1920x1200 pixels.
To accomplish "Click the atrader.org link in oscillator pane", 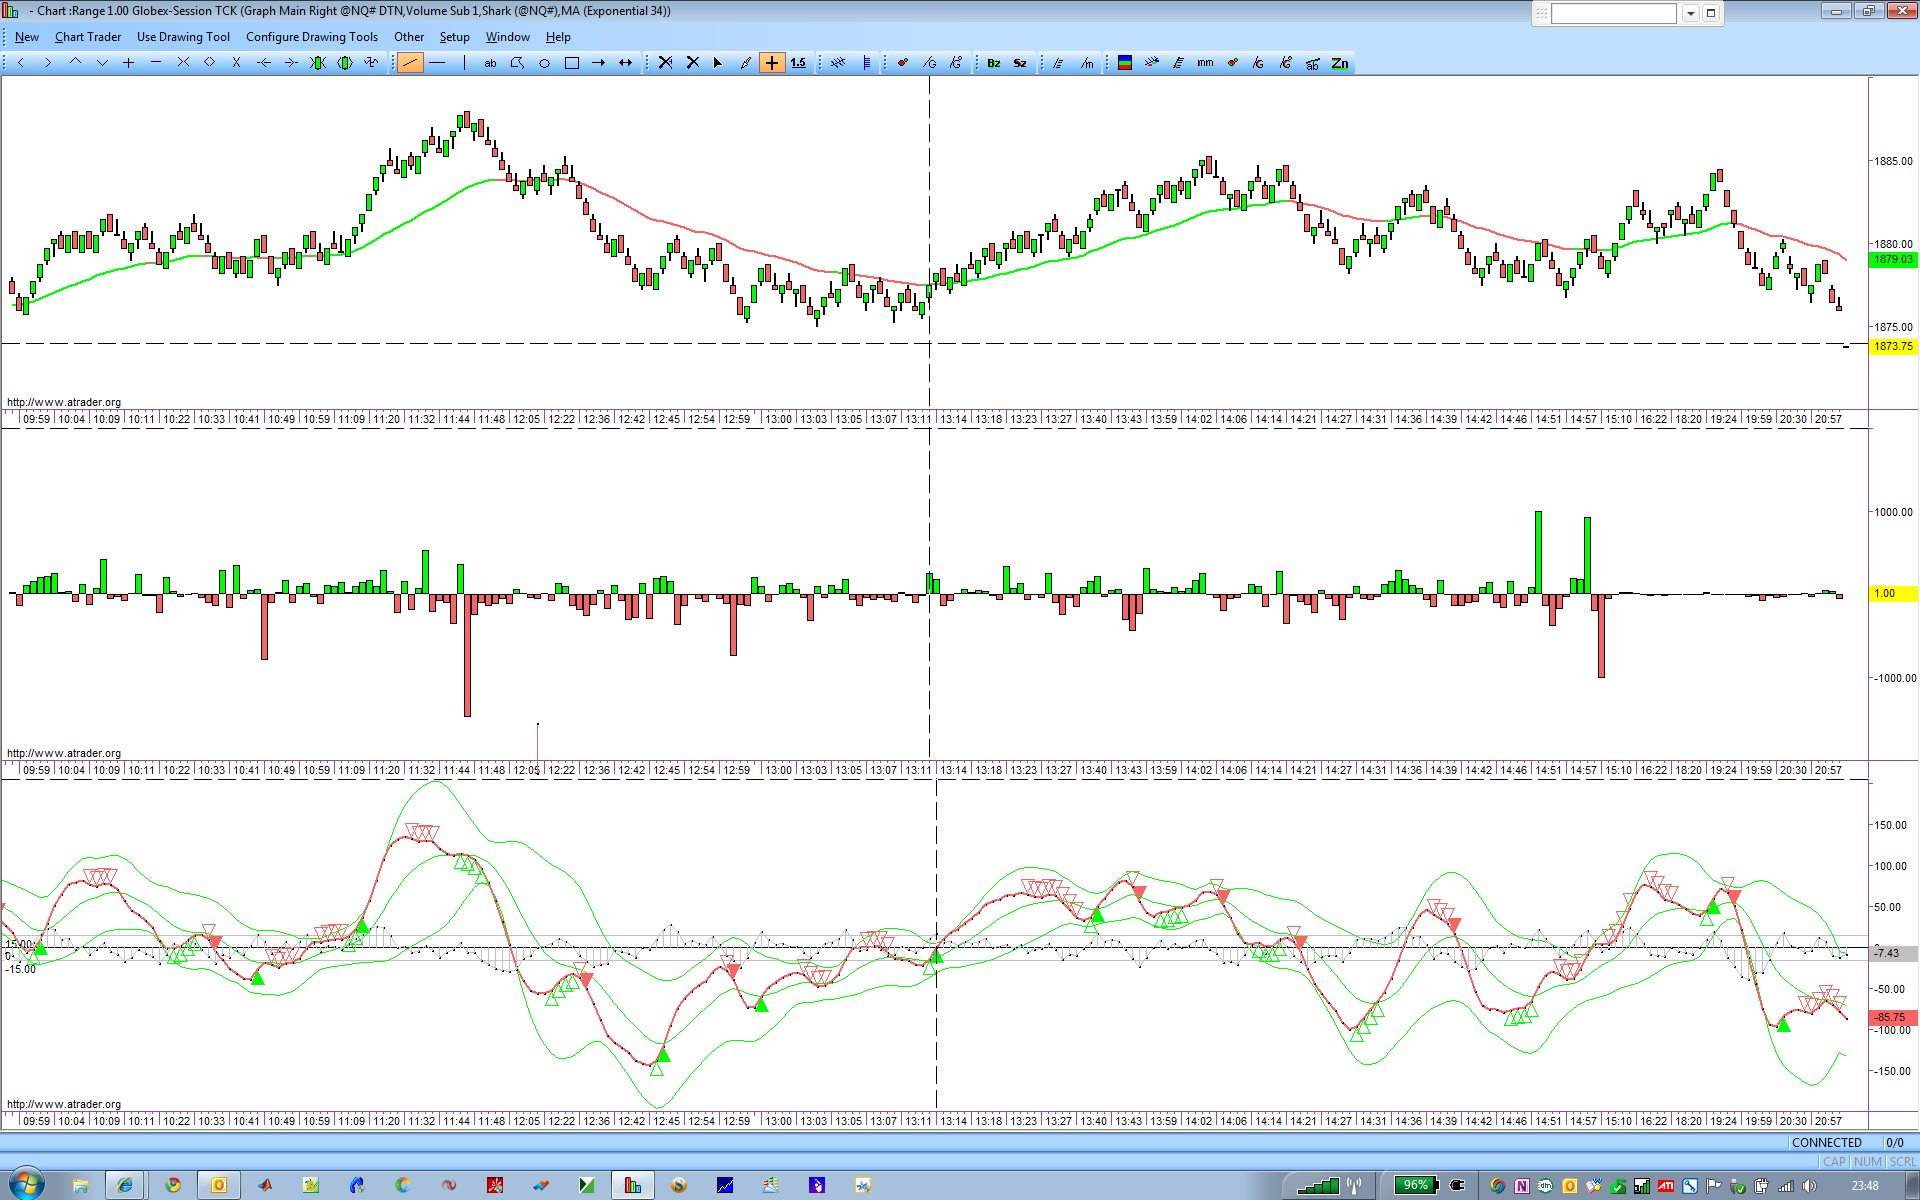I will 64,1104.
